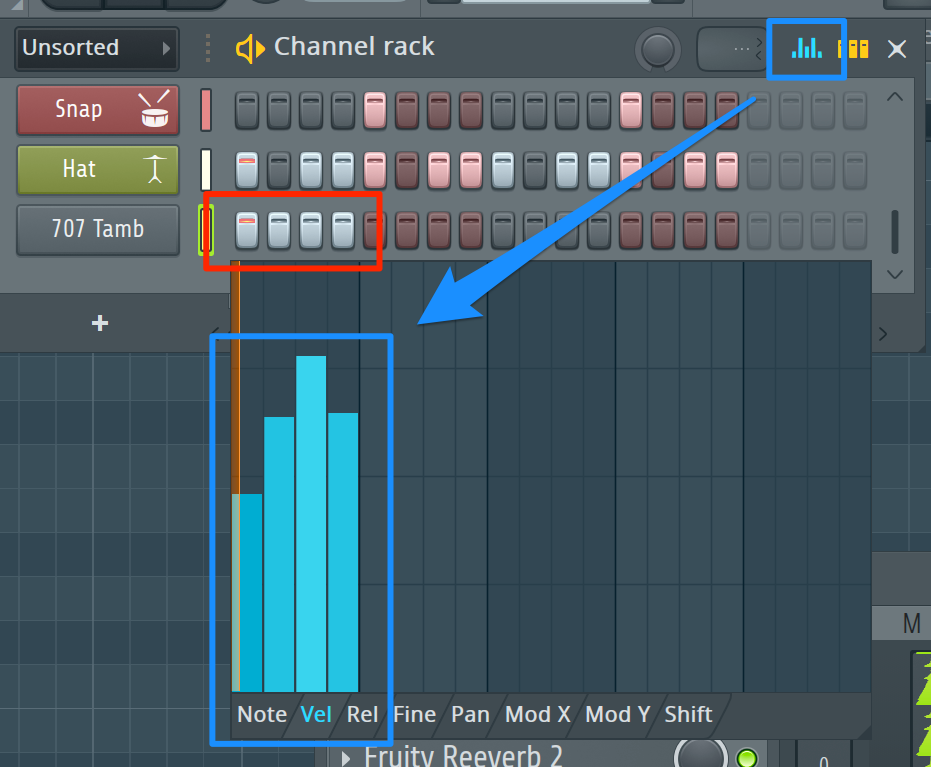Switch to the Pan tab in graph editor
Image resolution: width=931 pixels, height=767 pixels.
click(470, 715)
